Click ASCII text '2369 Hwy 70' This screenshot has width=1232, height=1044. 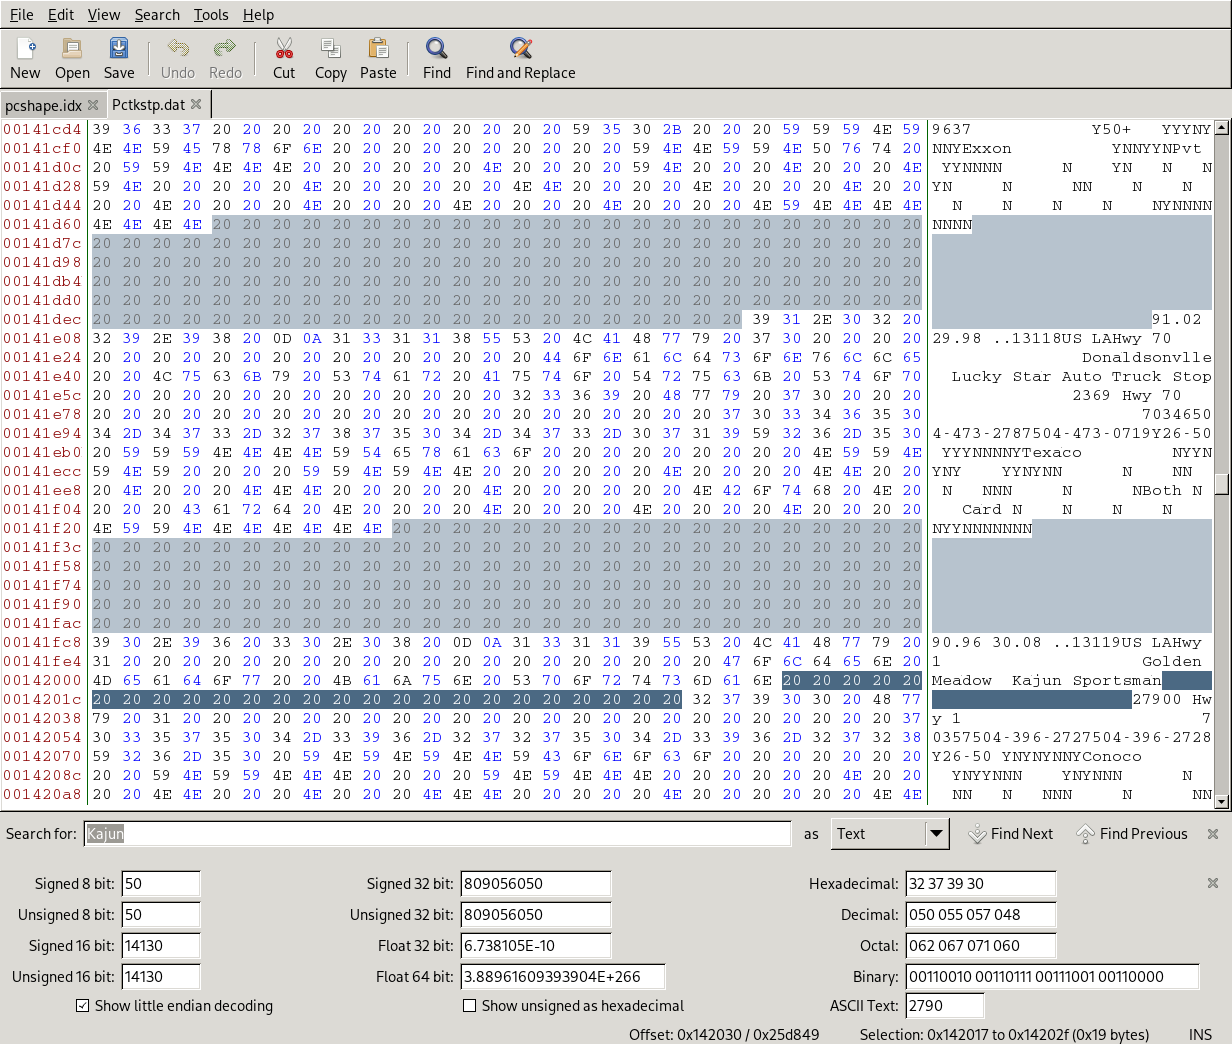point(1127,395)
